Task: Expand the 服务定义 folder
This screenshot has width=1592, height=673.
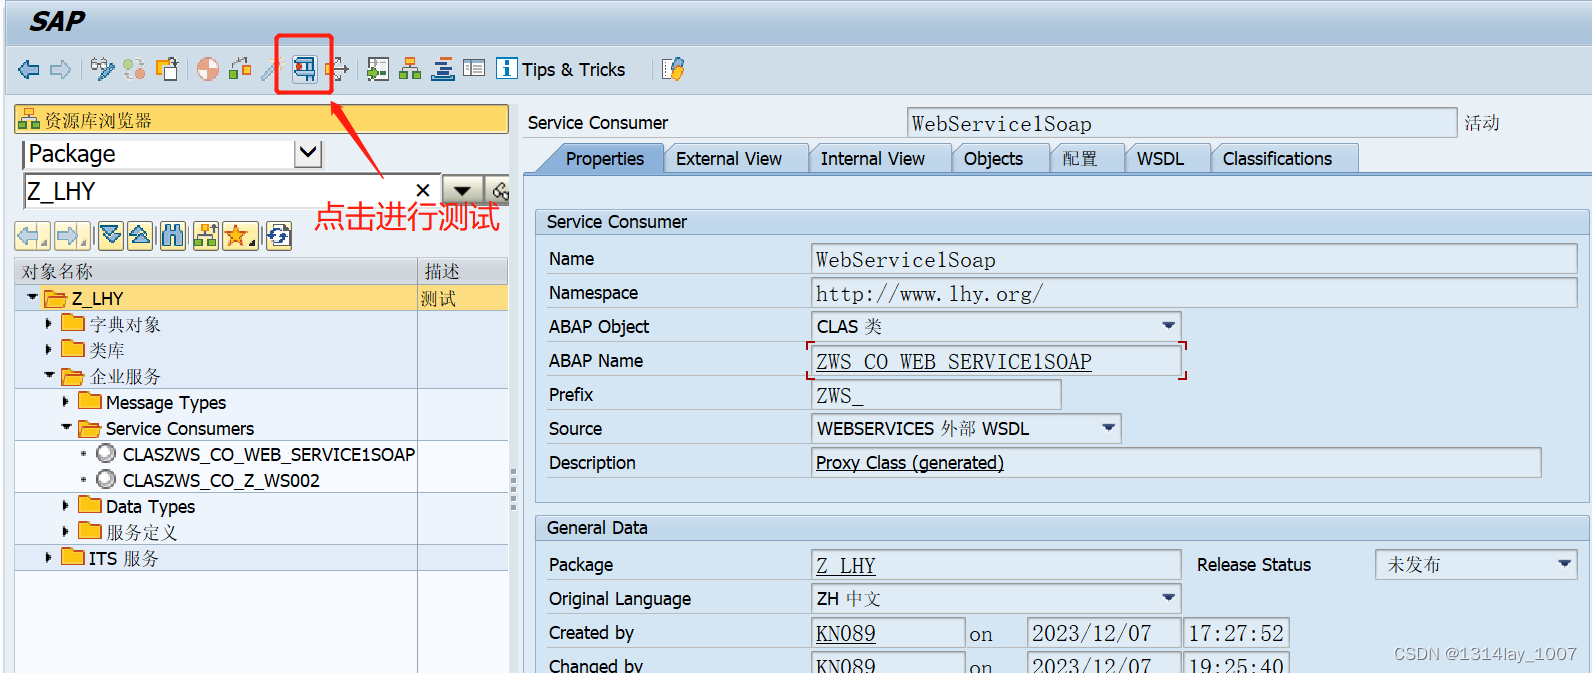Action: point(65,532)
